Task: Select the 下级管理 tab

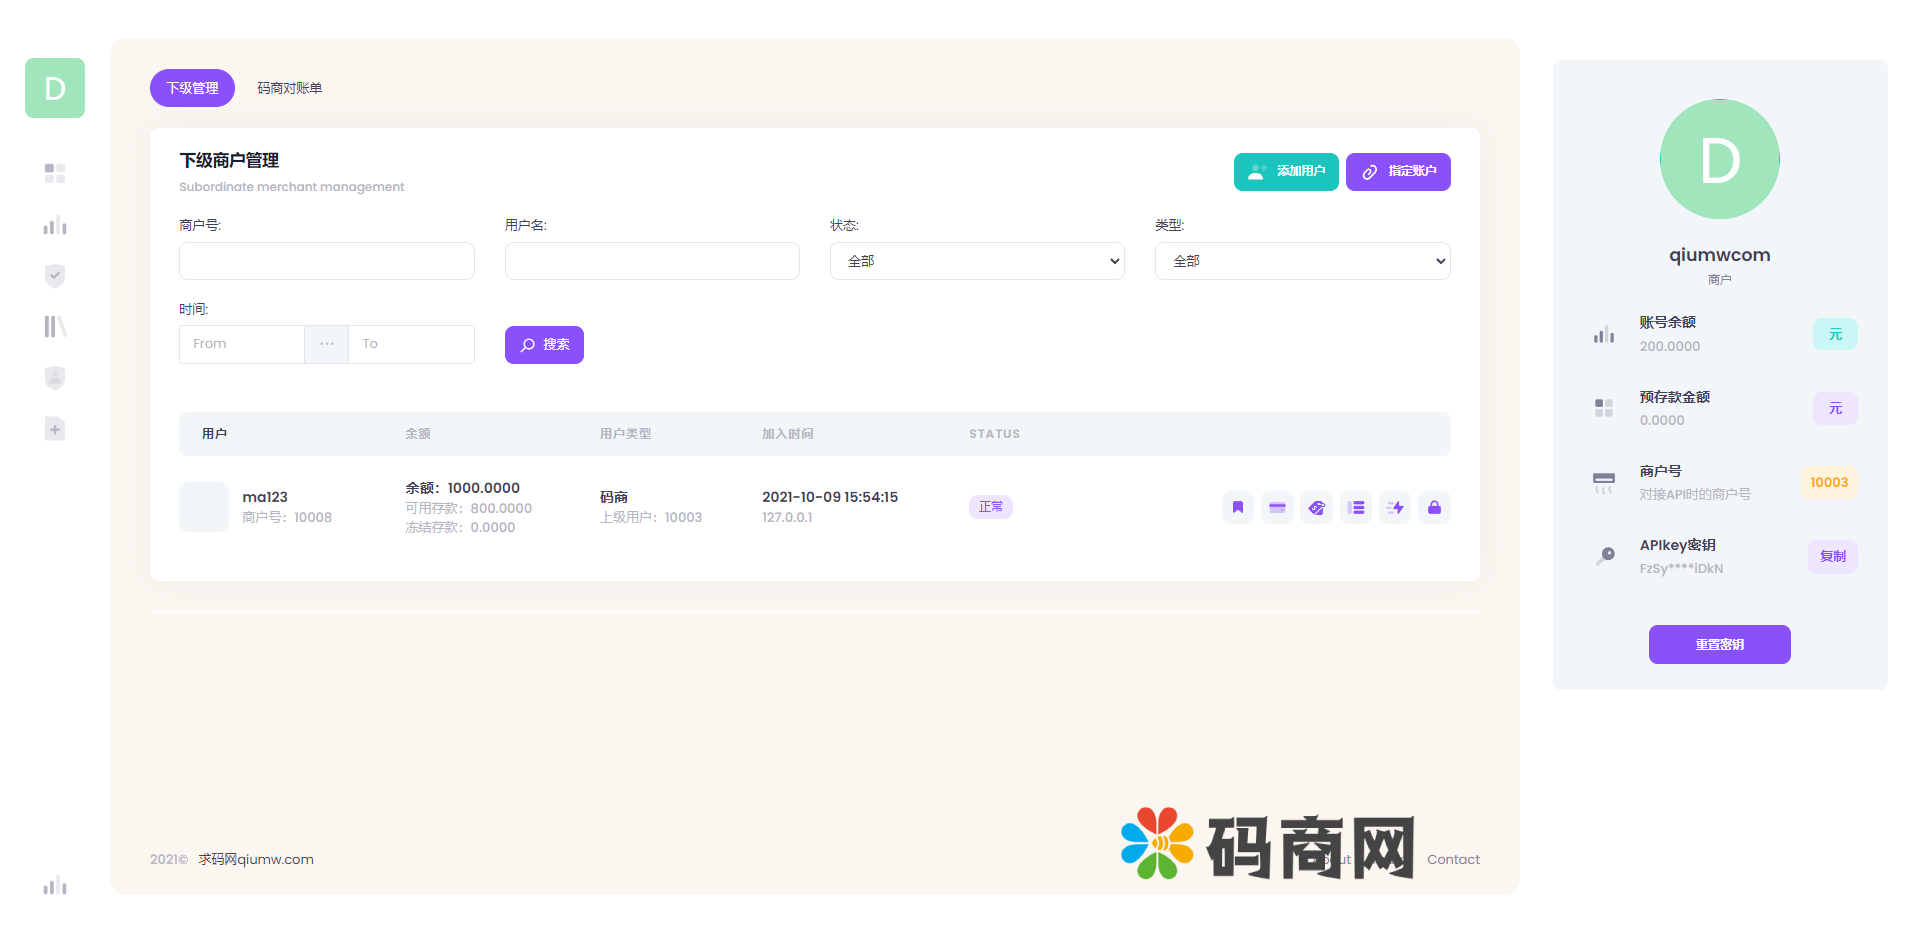Action: 192,88
